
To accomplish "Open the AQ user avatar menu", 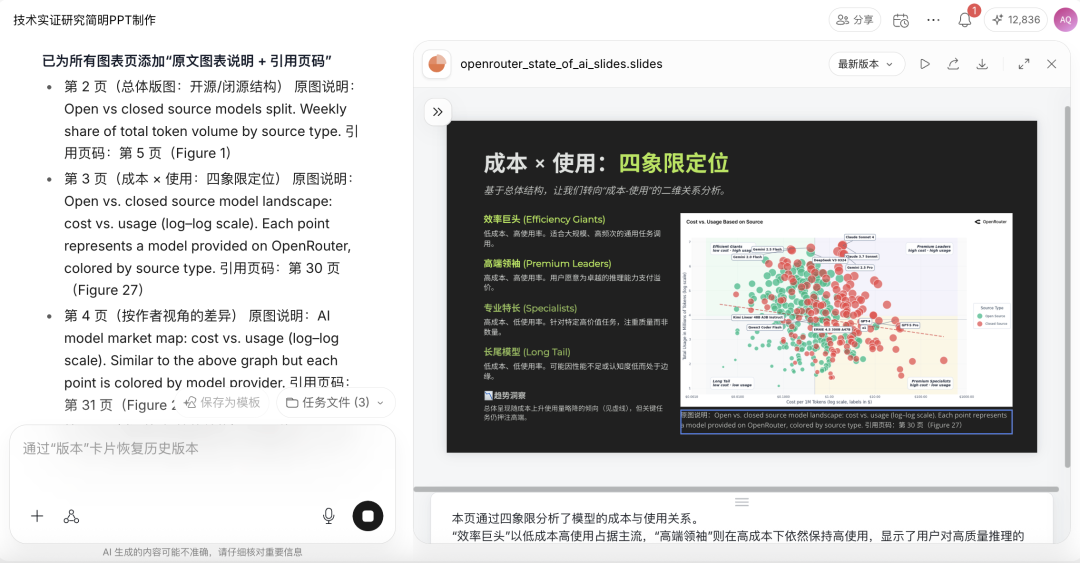I will (x=1066, y=20).
